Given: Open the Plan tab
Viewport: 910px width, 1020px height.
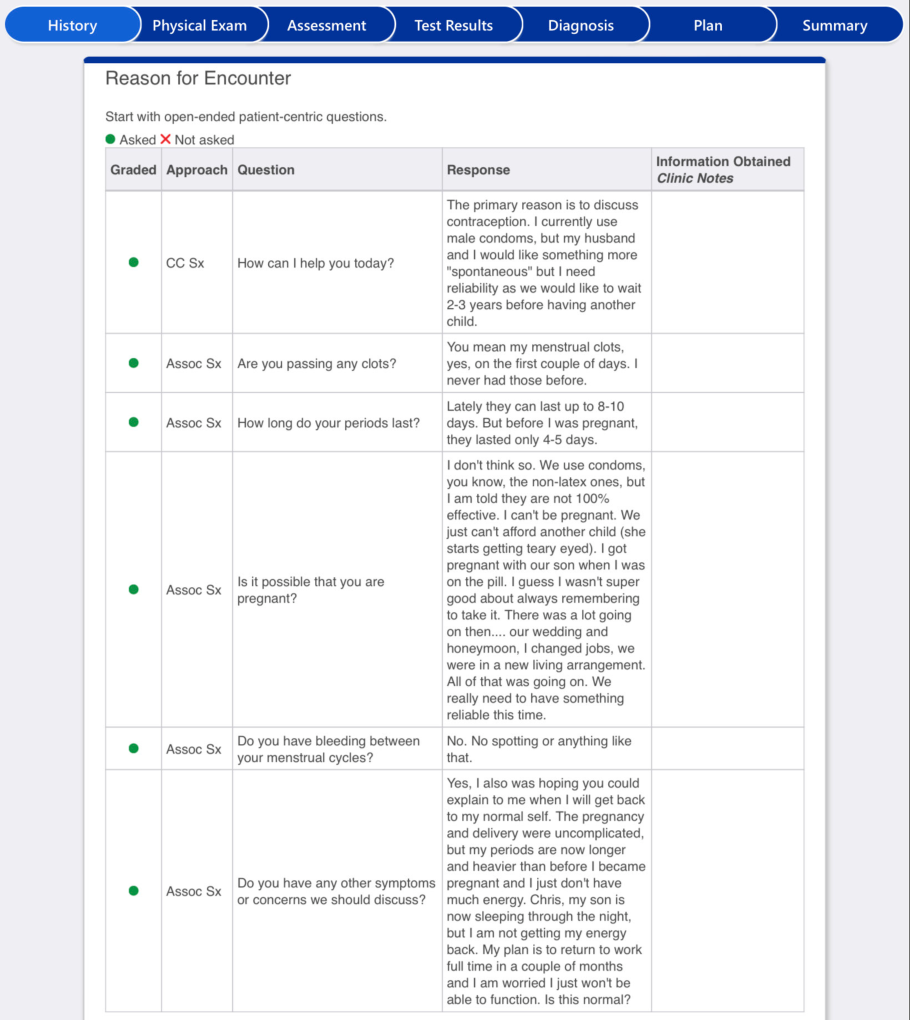Looking at the screenshot, I should coord(708,25).
